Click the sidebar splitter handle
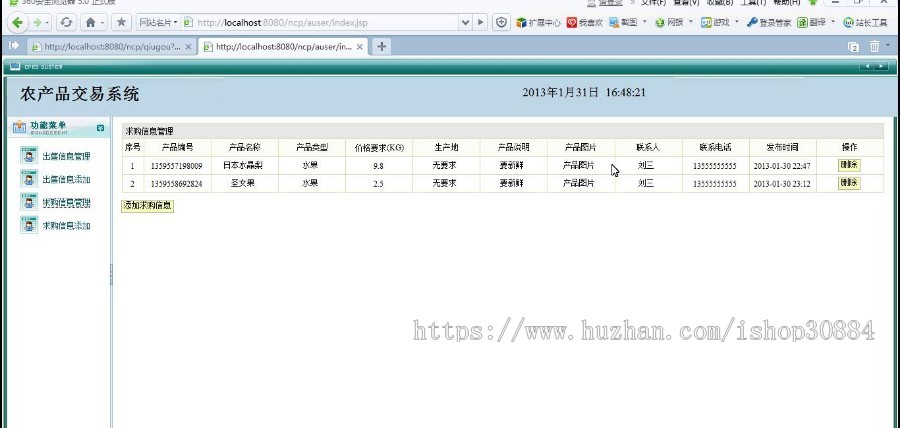This screenshot has width=900, height=428. pos(111,275)
